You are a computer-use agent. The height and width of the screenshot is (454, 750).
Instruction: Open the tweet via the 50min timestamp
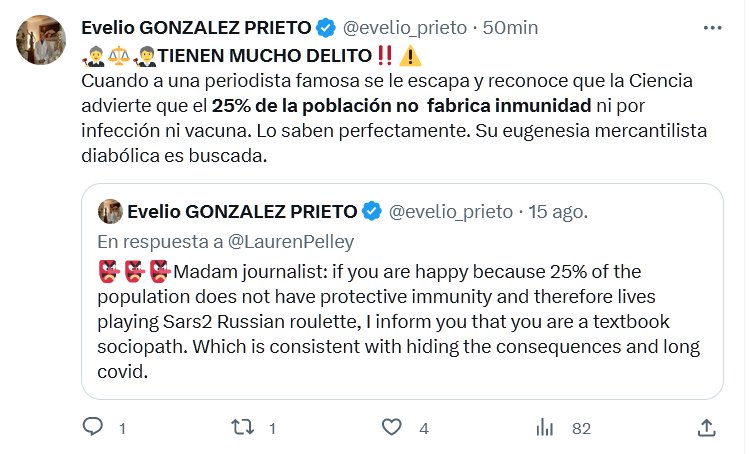tap(510, 27)
